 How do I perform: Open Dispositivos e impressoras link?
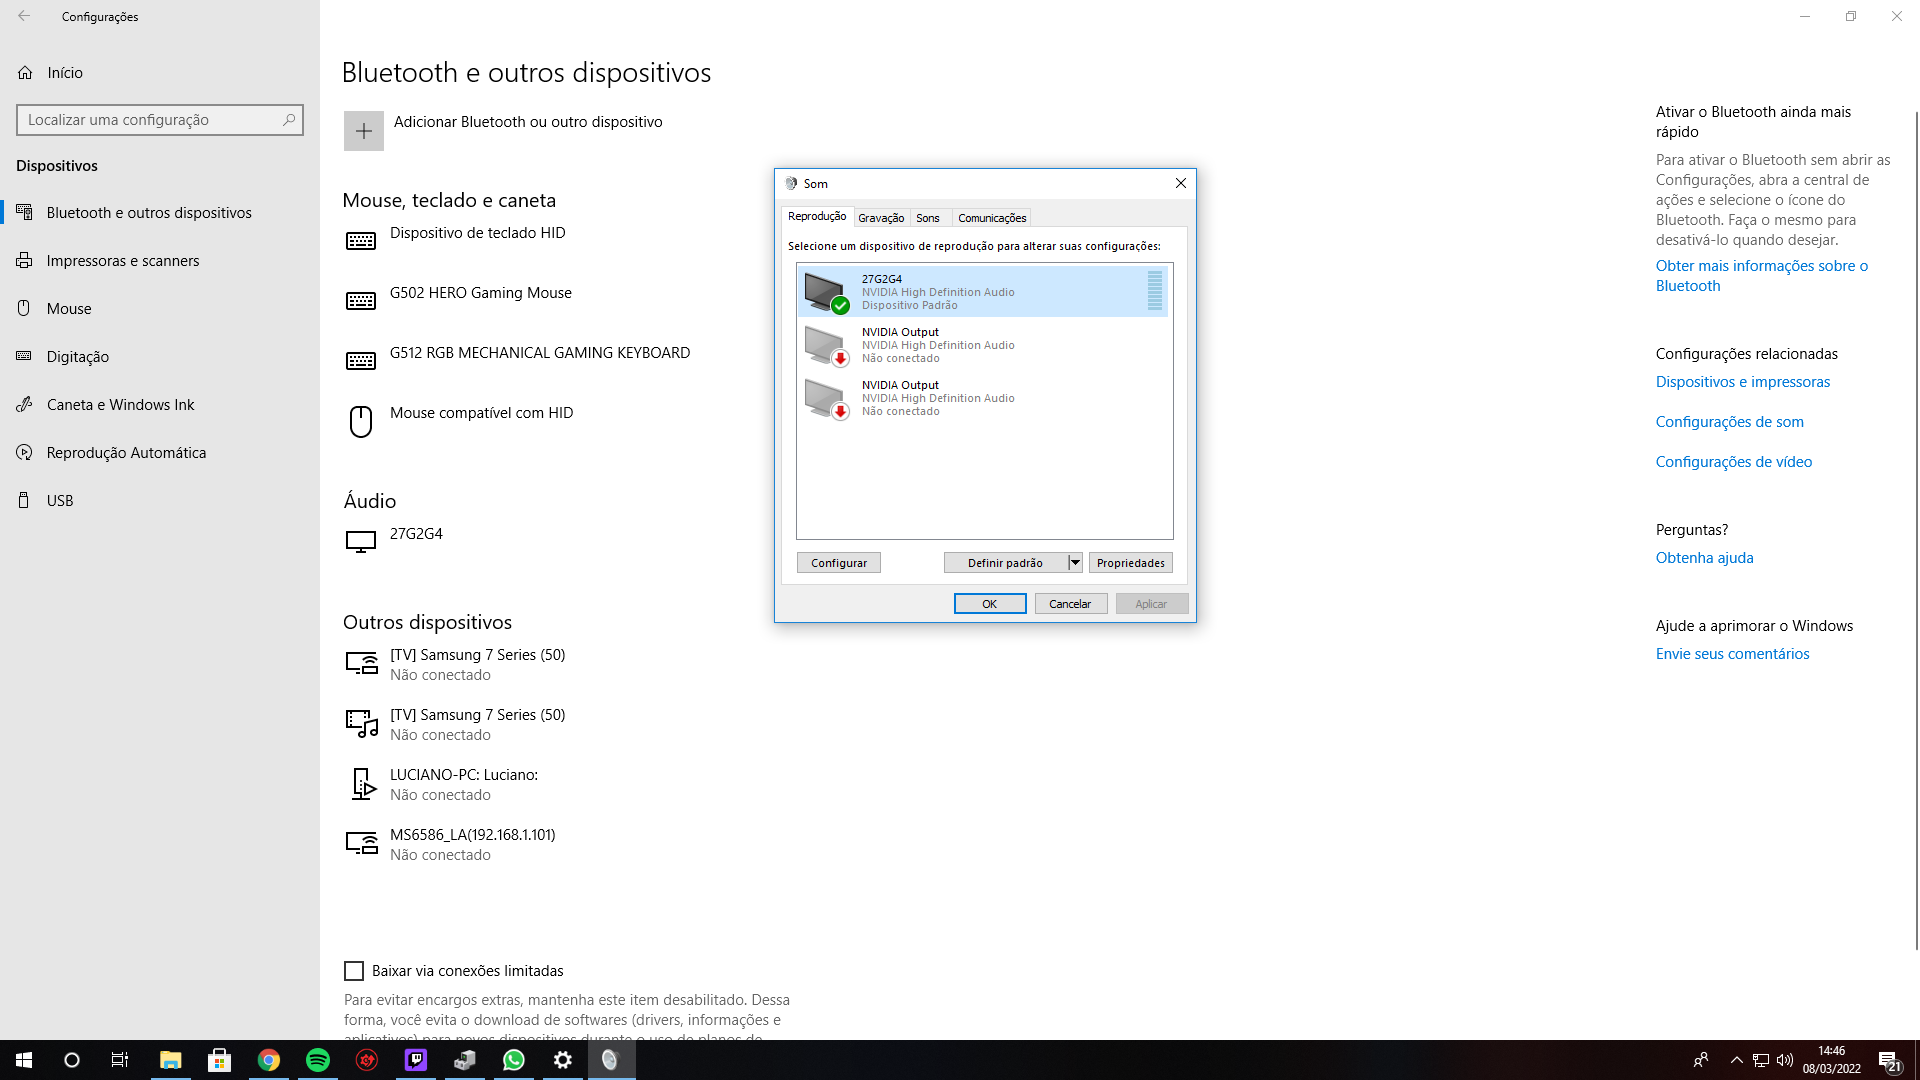(1742, 382)
